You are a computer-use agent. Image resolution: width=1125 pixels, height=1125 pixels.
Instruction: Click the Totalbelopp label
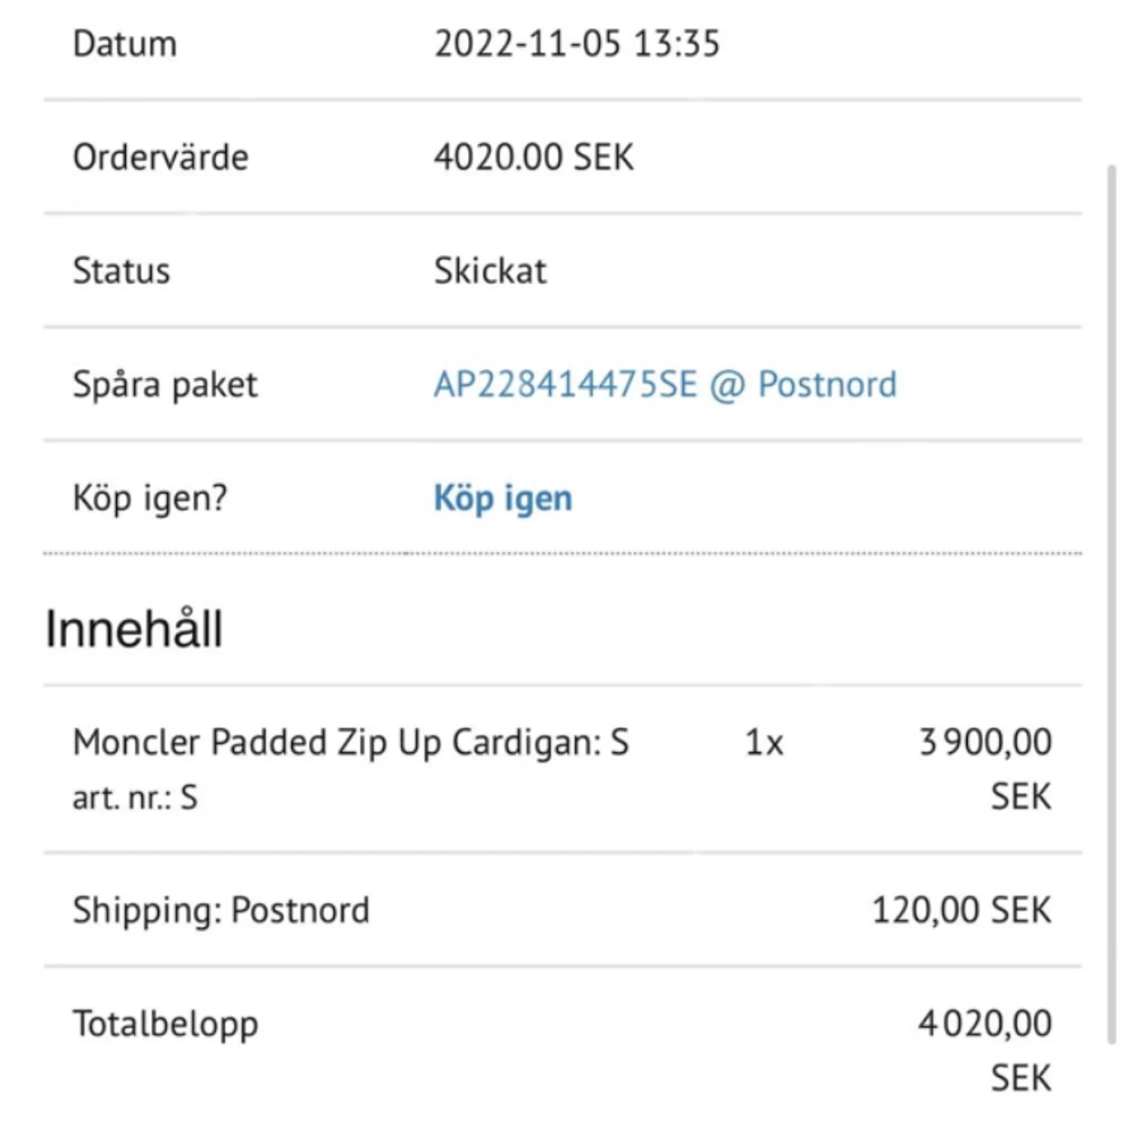(x=165, y=1024)
